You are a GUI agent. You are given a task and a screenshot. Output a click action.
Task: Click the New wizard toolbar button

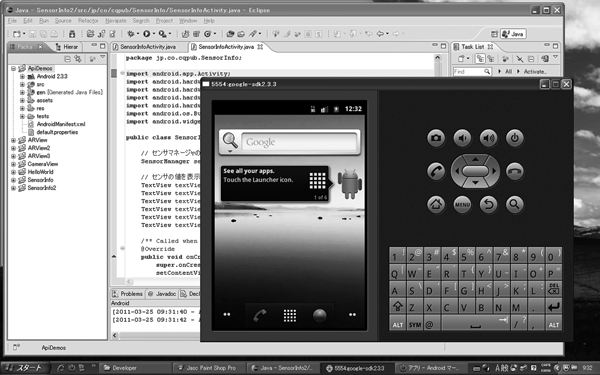click(16, 34)
